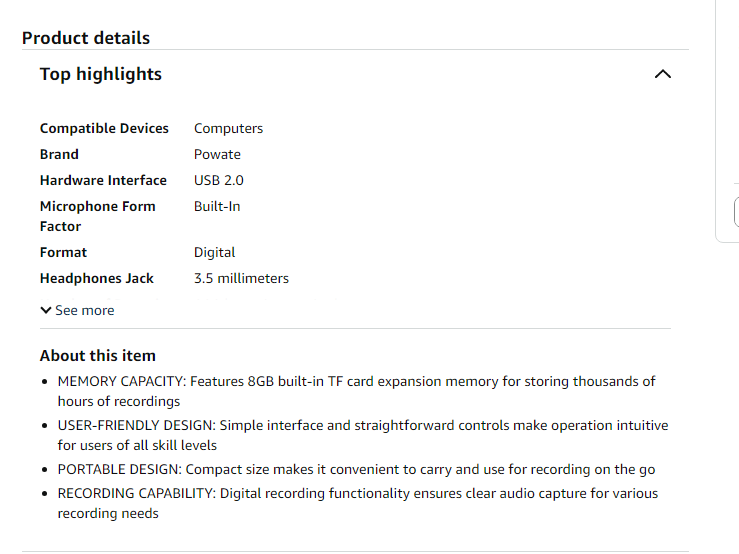Expand the See more link text
Screen dimensions: 739x554
[85, 311]
